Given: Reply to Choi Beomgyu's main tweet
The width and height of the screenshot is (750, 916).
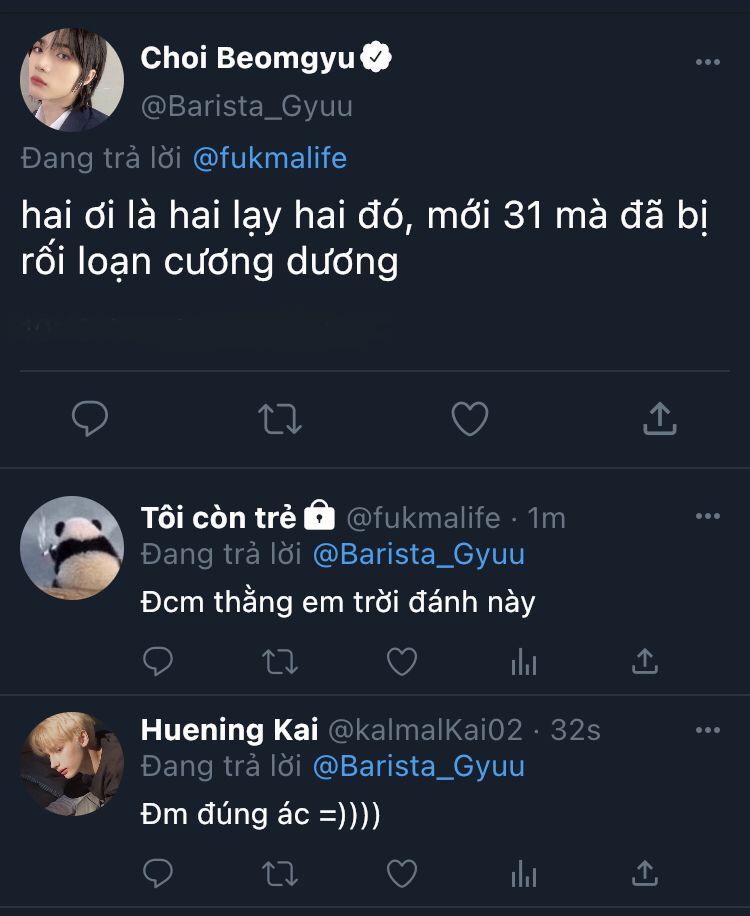Looking at the screenshot, I should point(90,418).
